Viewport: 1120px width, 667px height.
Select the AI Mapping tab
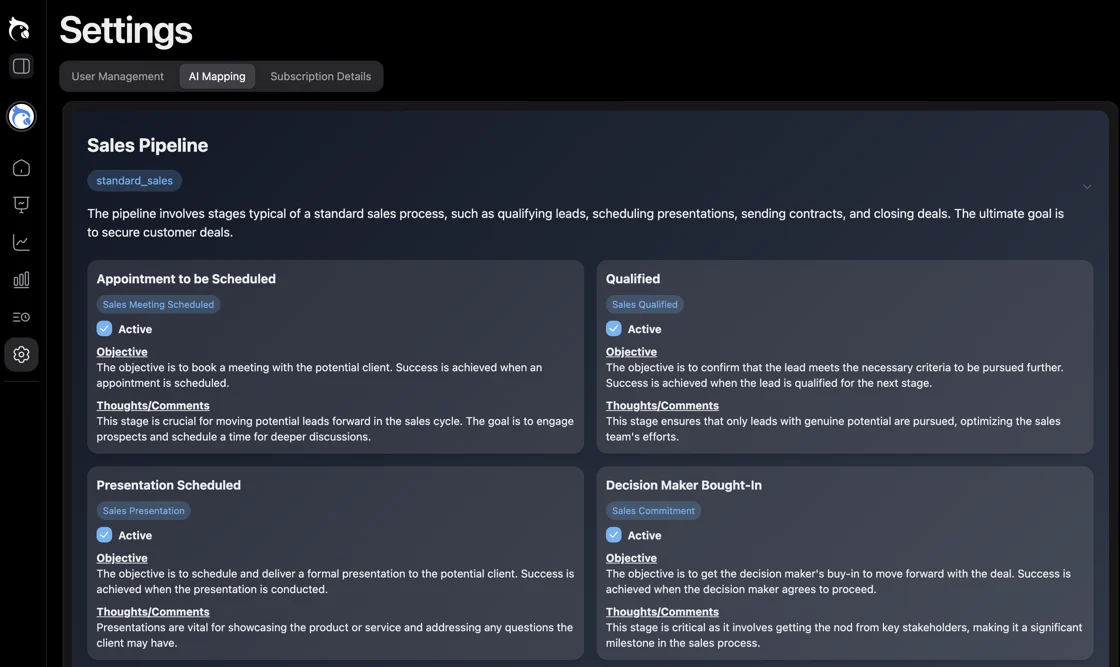coord(217,77)
